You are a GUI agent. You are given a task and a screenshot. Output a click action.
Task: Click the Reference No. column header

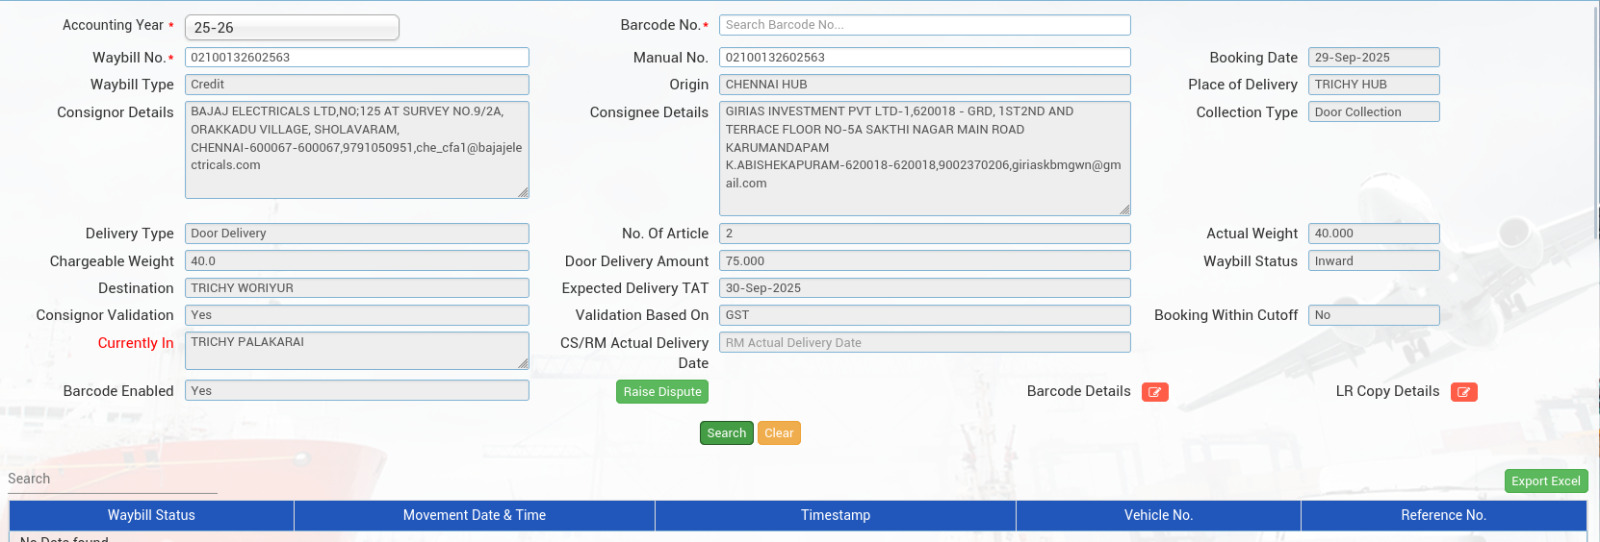pyautogui.click(x=1443, y=515)
